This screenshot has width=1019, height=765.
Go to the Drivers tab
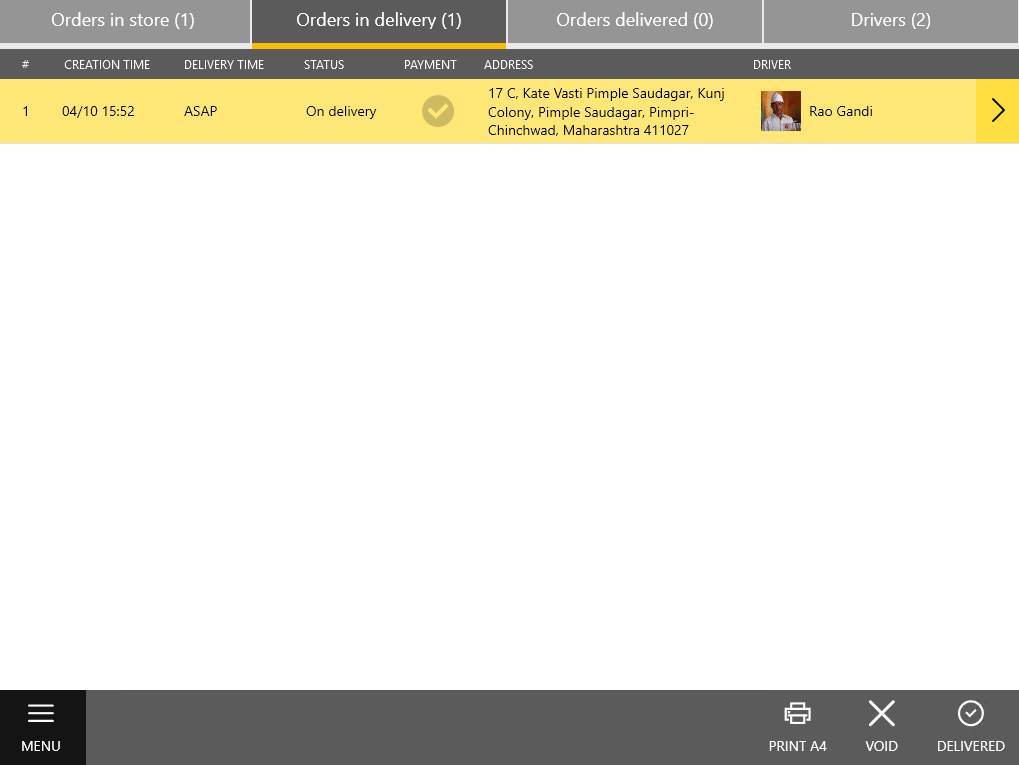pos(890,21)
